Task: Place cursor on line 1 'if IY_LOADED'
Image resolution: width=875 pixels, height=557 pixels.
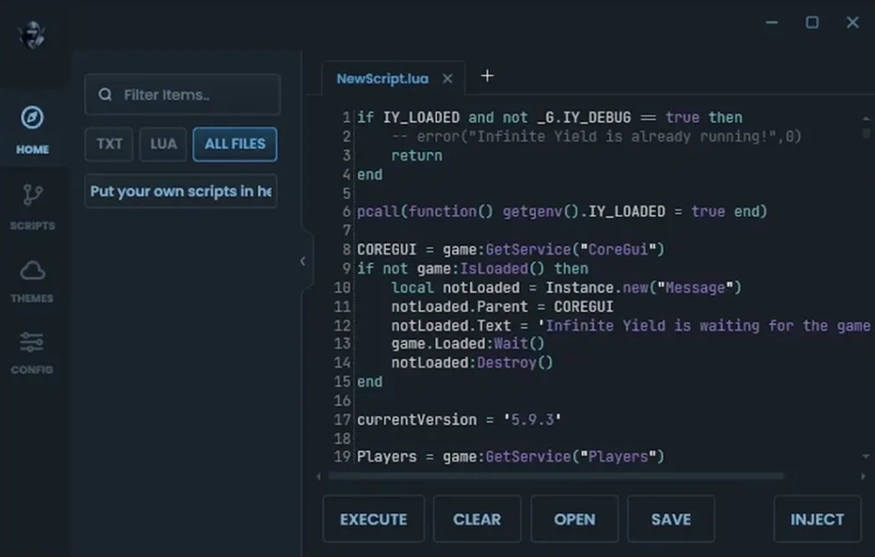Action: coord(550,118)
